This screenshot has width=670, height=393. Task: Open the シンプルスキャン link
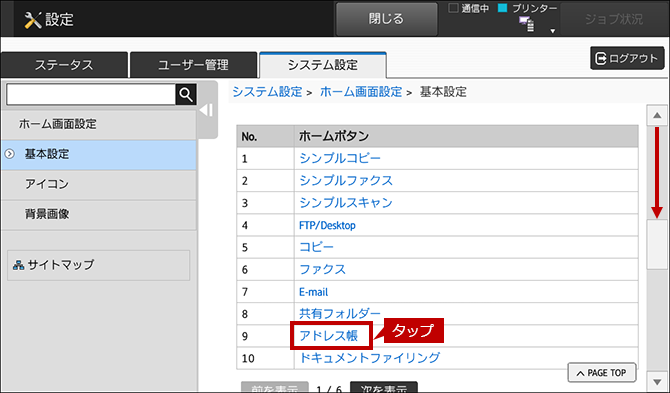pos(346,203)
